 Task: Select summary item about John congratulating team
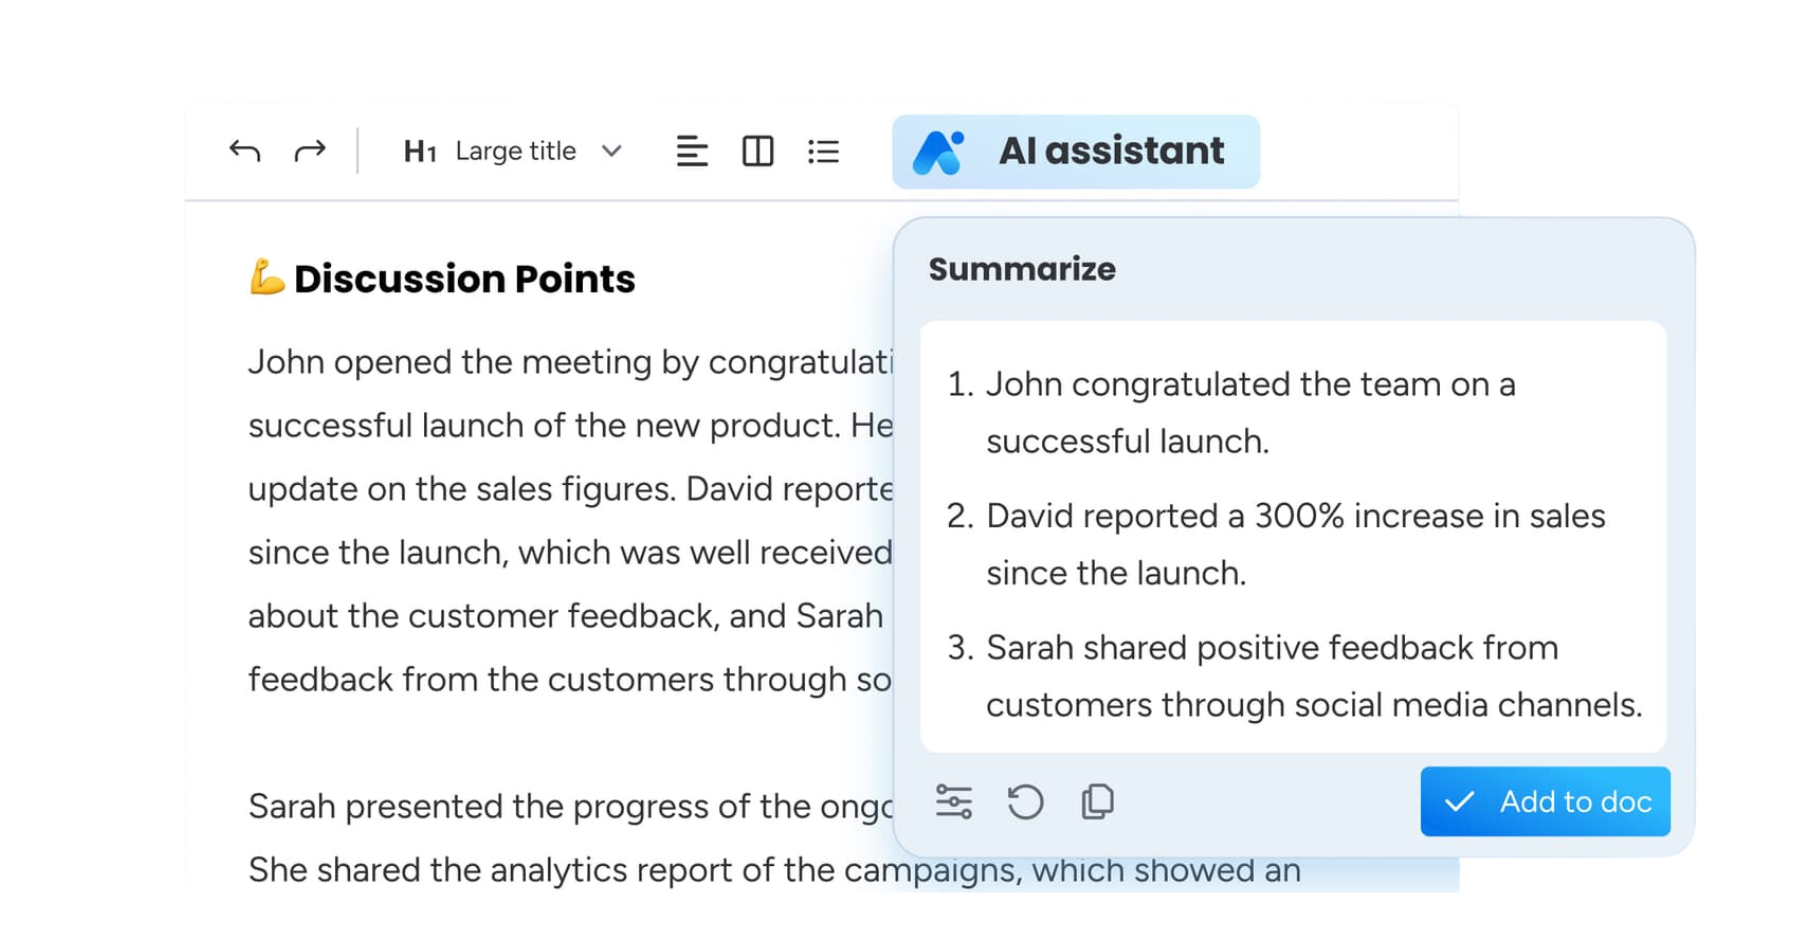pyautogui.click(x=1250, y=412)
